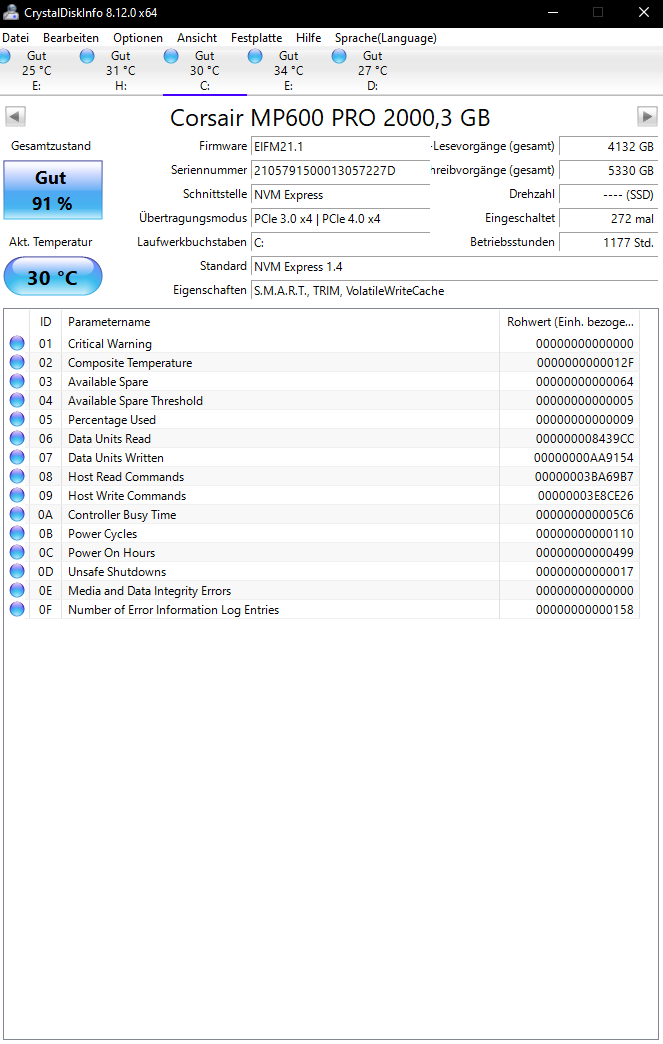Click the Eigenschaften field S.M.A.R.T., TRIM
Viewport: 663px width, 1044px height.
coord(454,290)
